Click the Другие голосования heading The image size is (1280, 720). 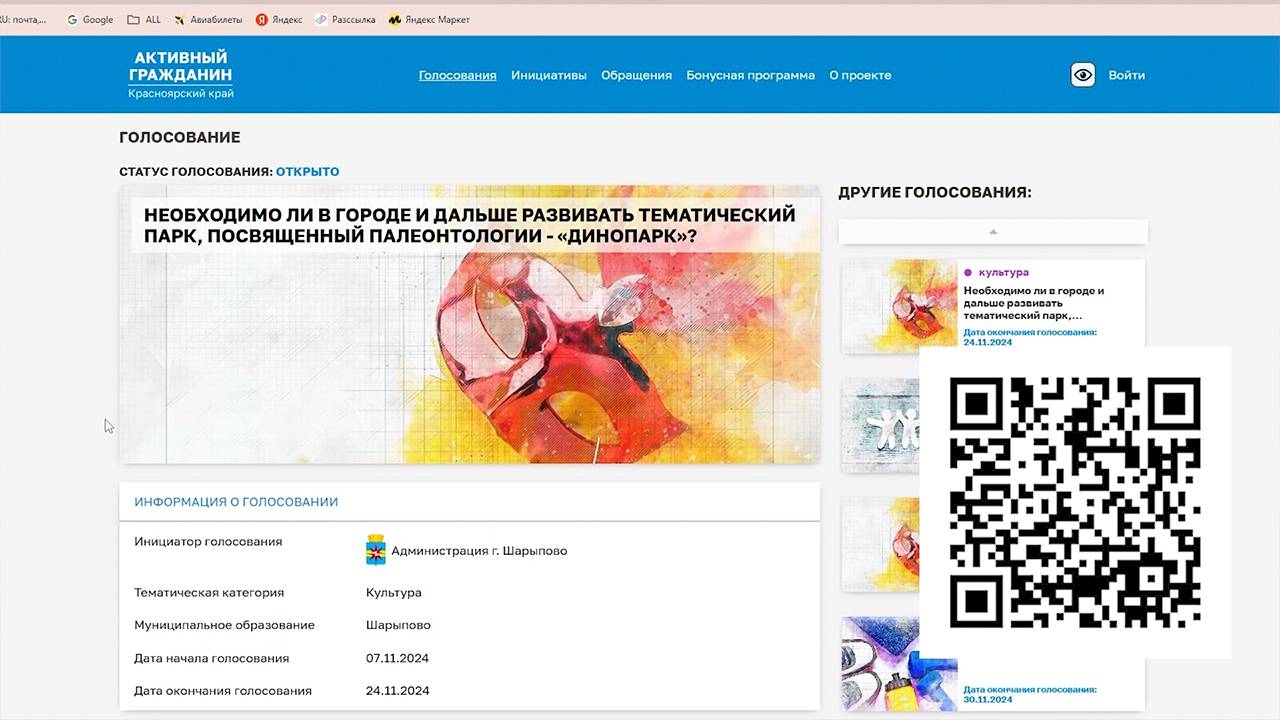click(x=935, y=192)
